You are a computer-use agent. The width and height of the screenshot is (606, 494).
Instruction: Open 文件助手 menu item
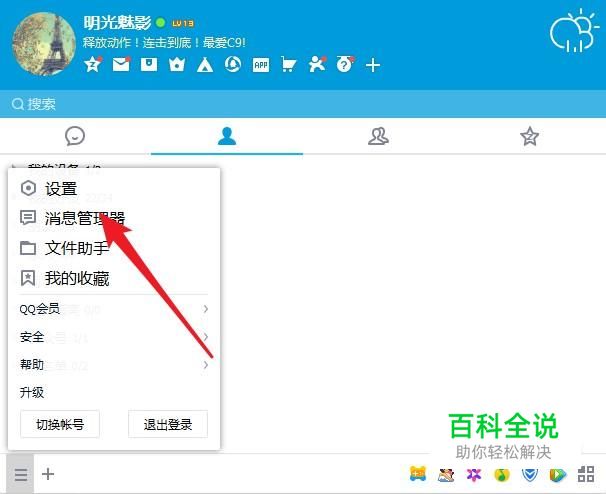(114, 248)
